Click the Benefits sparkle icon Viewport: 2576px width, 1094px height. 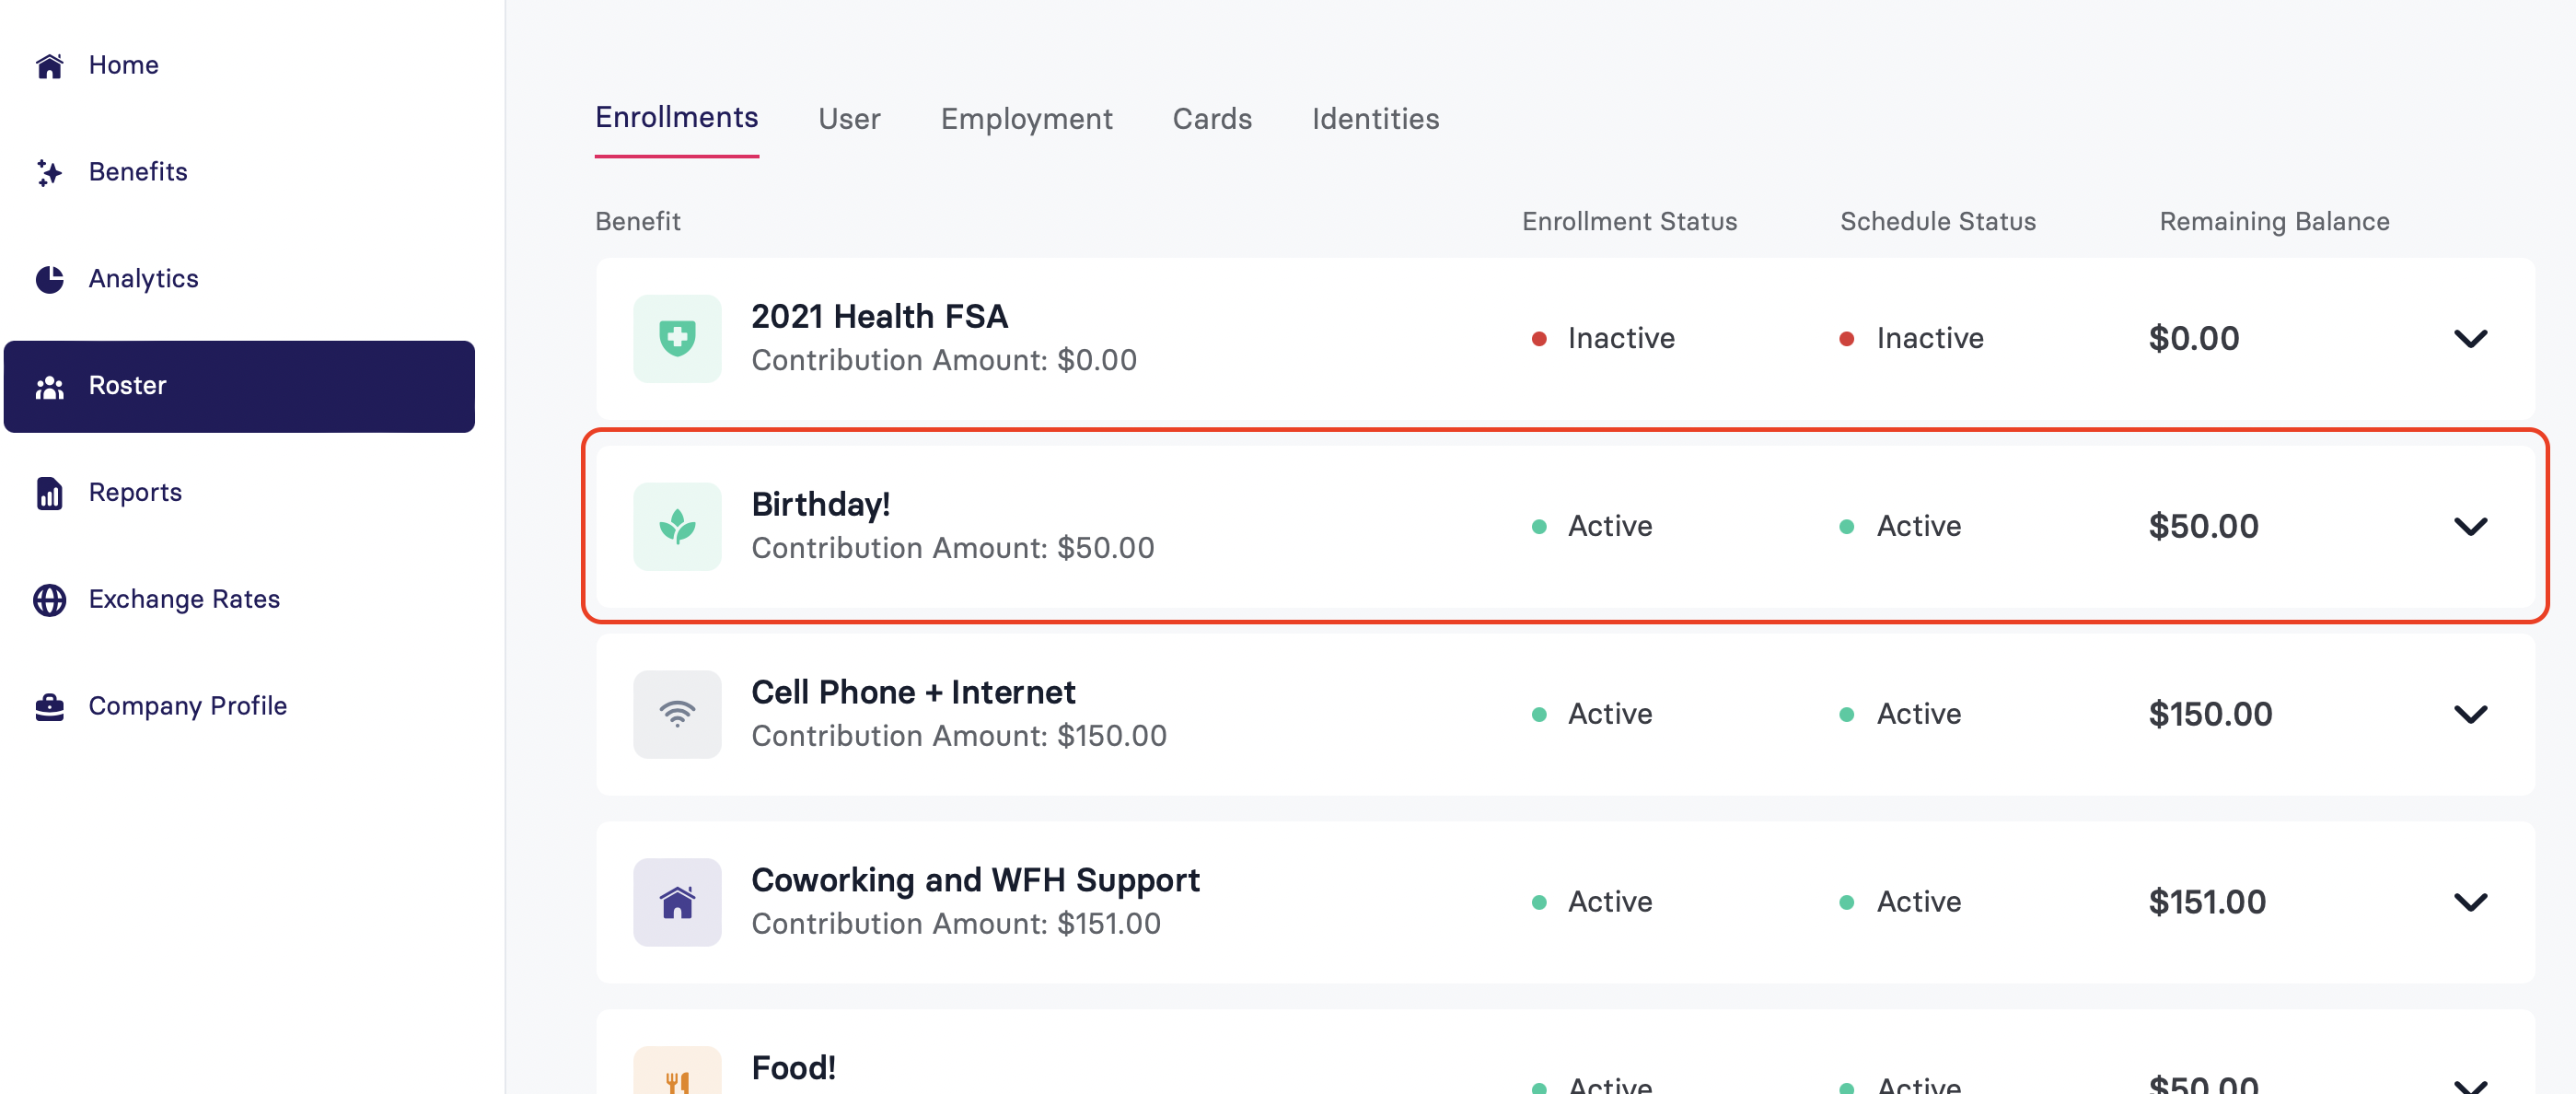pyautogui.click(x=49, y=173)
